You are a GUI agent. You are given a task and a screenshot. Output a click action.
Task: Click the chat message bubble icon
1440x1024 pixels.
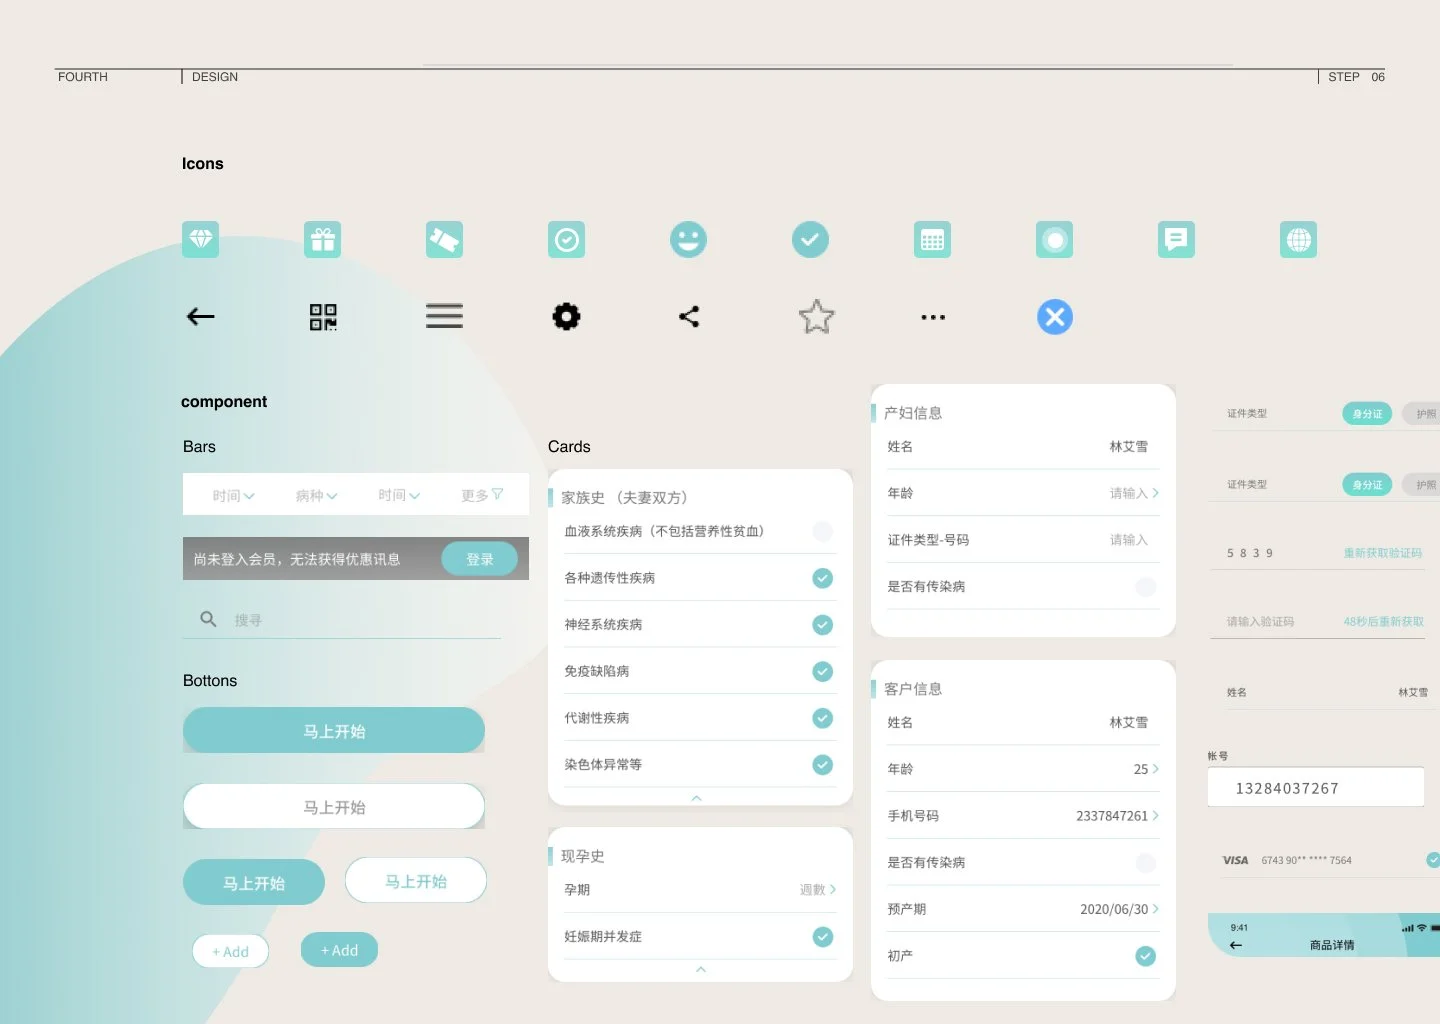pyautogui.click(x=1176, y=239)
